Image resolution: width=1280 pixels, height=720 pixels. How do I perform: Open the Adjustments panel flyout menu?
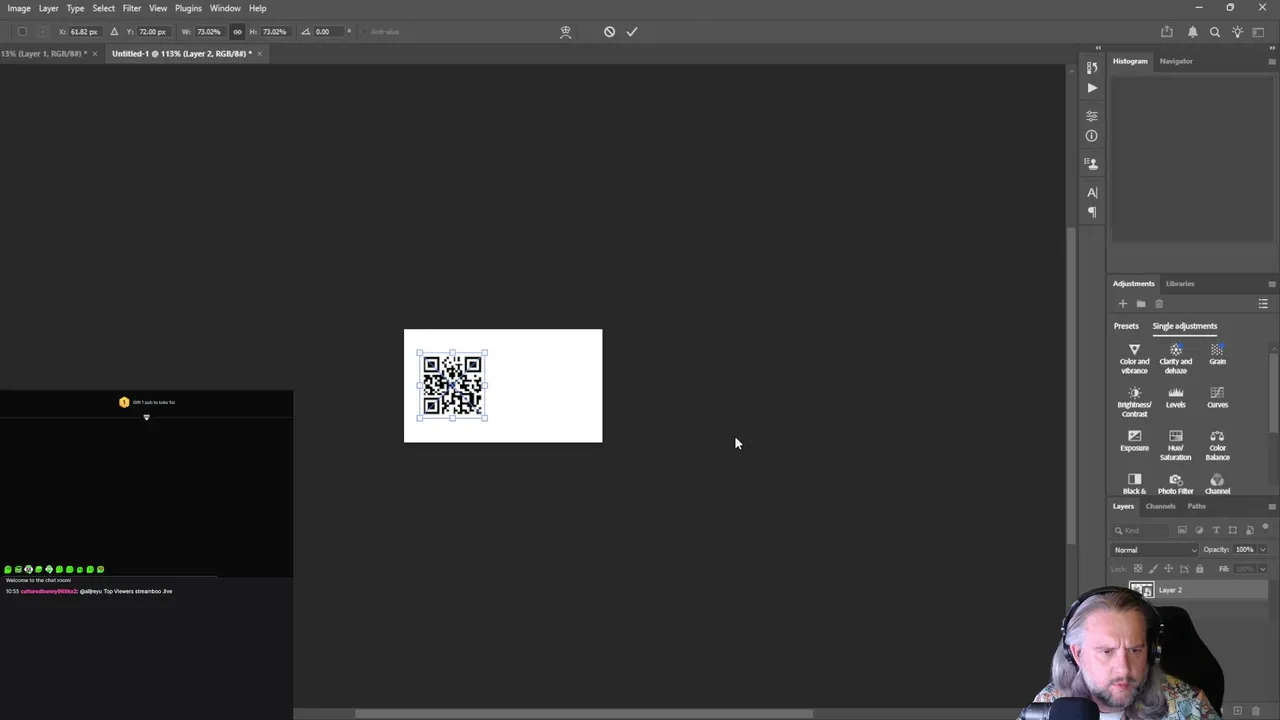(1271, 284)
